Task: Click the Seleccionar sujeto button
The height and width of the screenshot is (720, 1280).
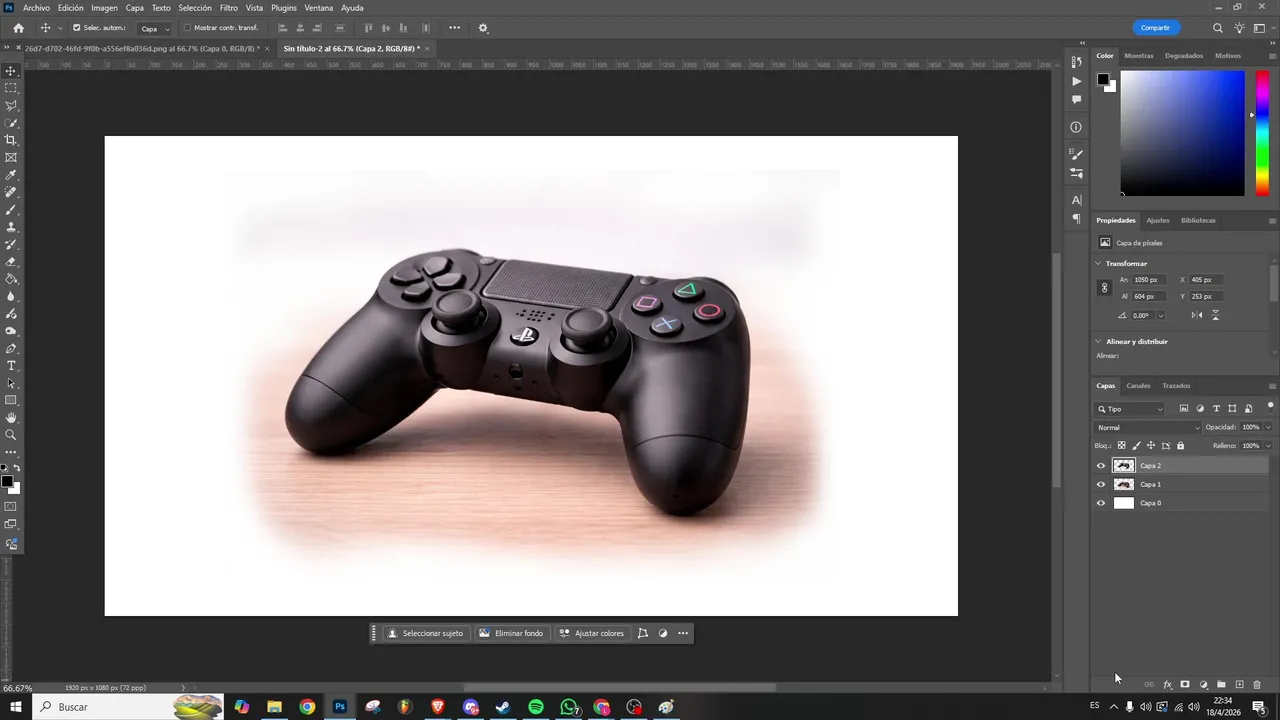Action: pos(425,633)
